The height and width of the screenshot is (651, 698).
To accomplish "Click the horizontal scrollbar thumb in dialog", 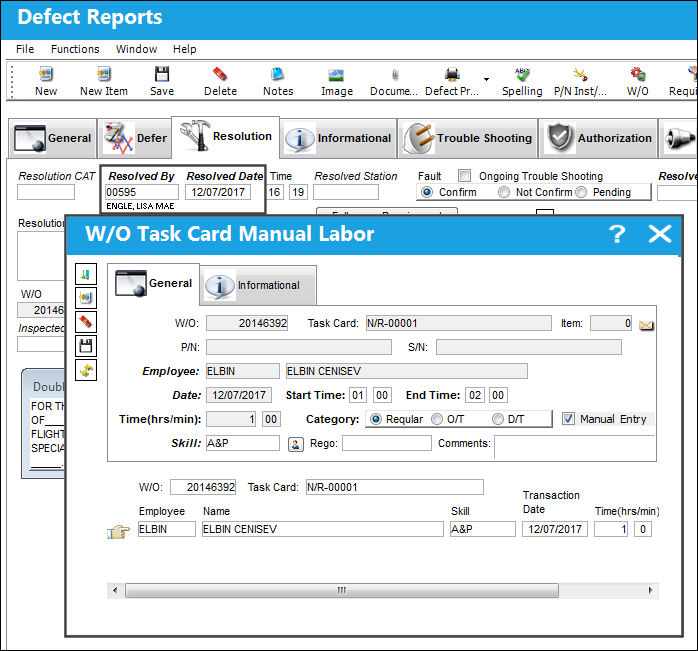I will (x=341, y=590).
